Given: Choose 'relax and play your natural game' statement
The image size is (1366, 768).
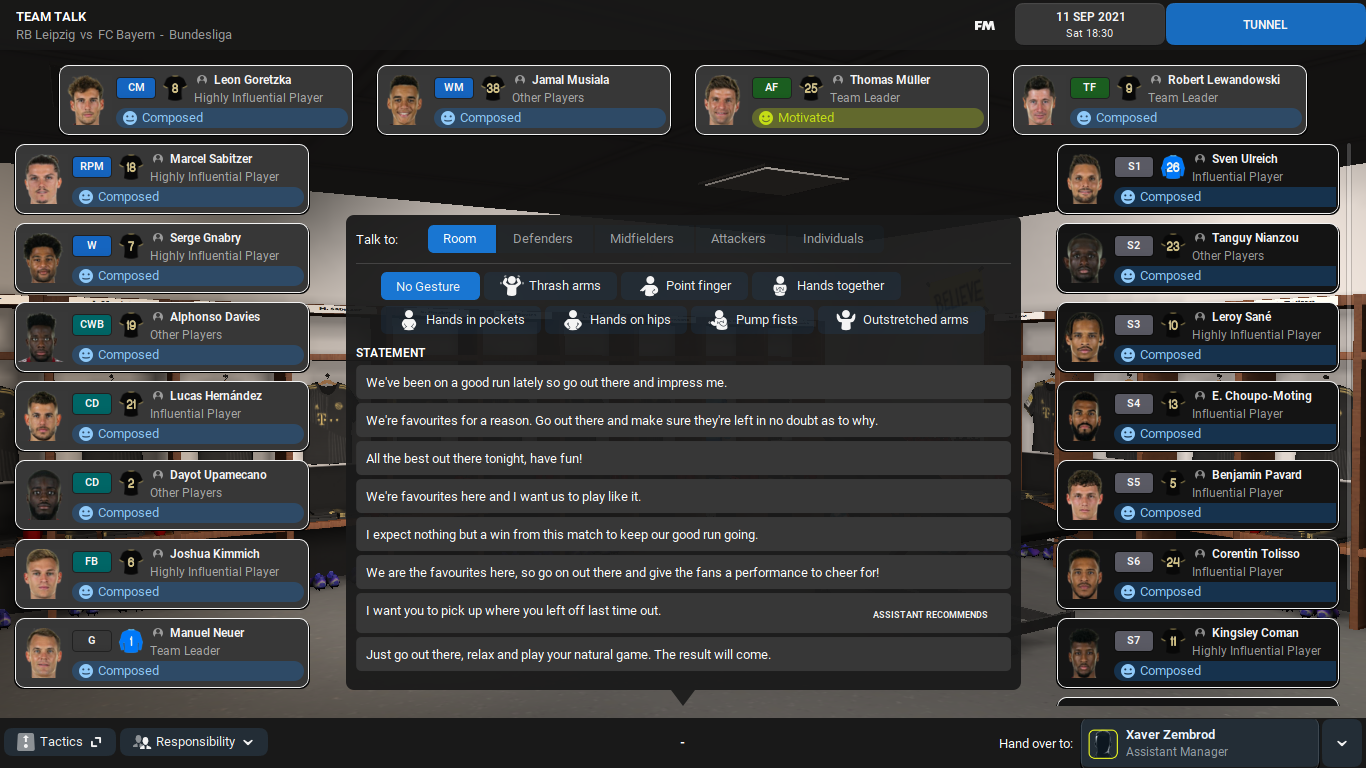Looking at the screenshot, I should point(683,654).
